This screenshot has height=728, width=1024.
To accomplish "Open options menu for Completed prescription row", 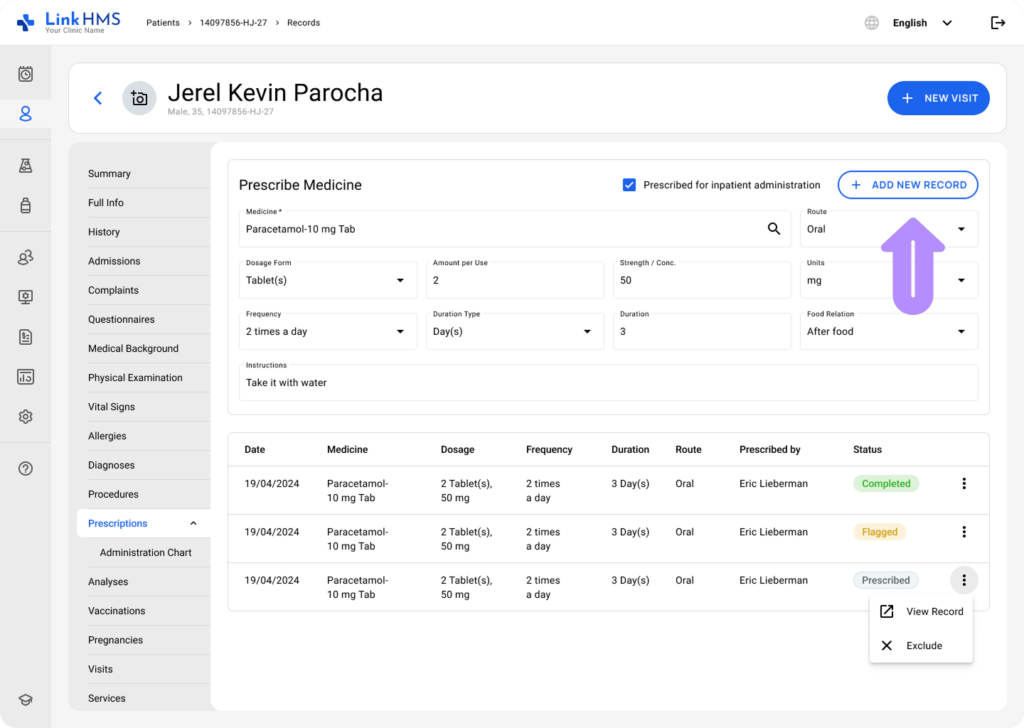I will coord(964,484).
